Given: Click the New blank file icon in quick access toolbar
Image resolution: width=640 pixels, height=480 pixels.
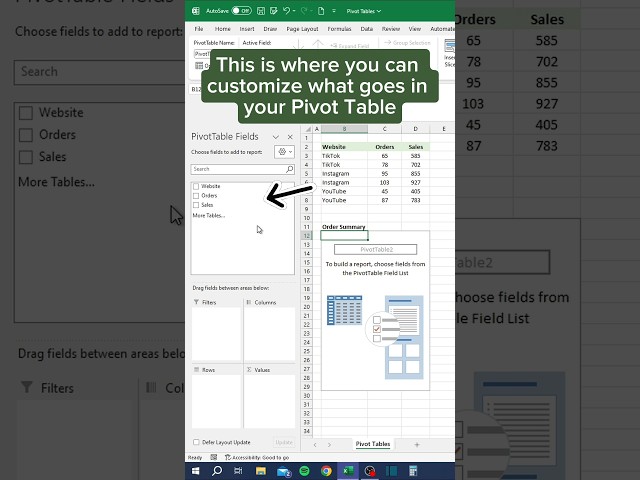Looking at the screenshot, I should tap(321, 11).
